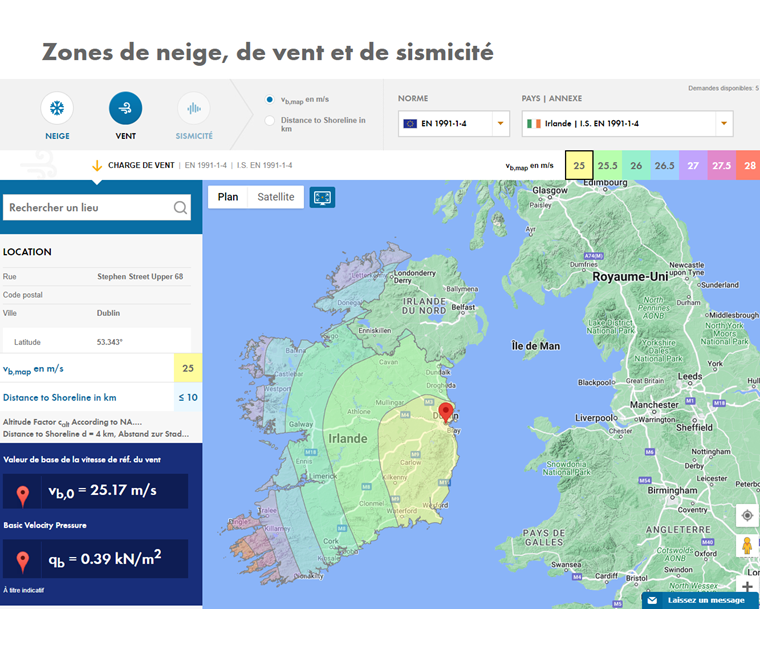Click the VENT label
Image resolution: width=760 pixels, height=648 pixels.
pyautogui.click(x=126, y=136)
